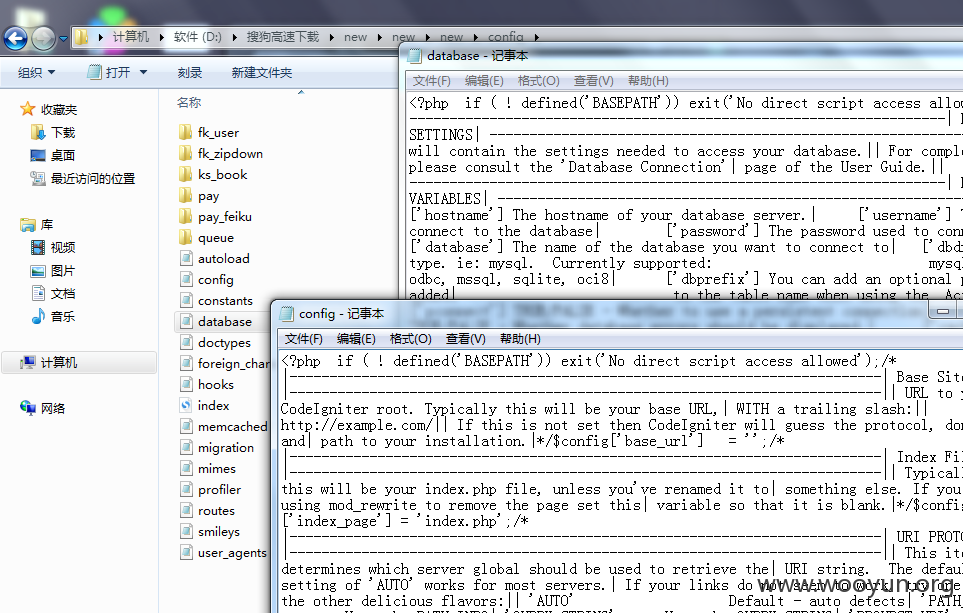The width and height of the screenshot is (963, 613).
Task: Open 文档 library in sidebar
Action: [x=53, y=294]
